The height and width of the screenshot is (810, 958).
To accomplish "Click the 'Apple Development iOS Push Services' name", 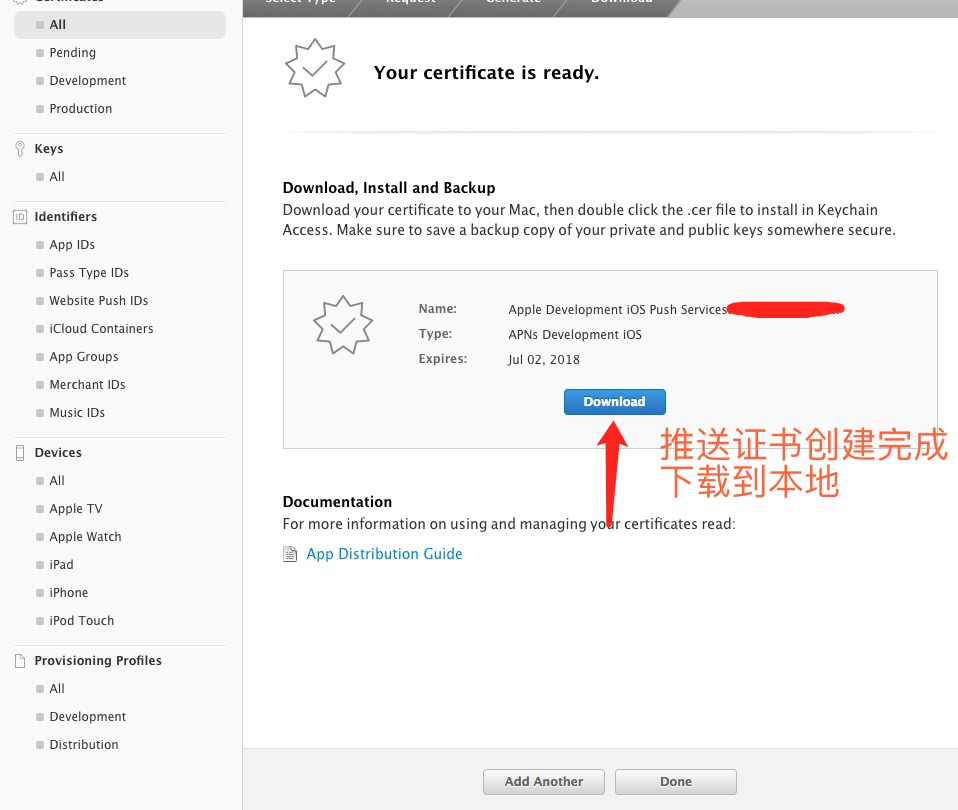I will point(618,310).
